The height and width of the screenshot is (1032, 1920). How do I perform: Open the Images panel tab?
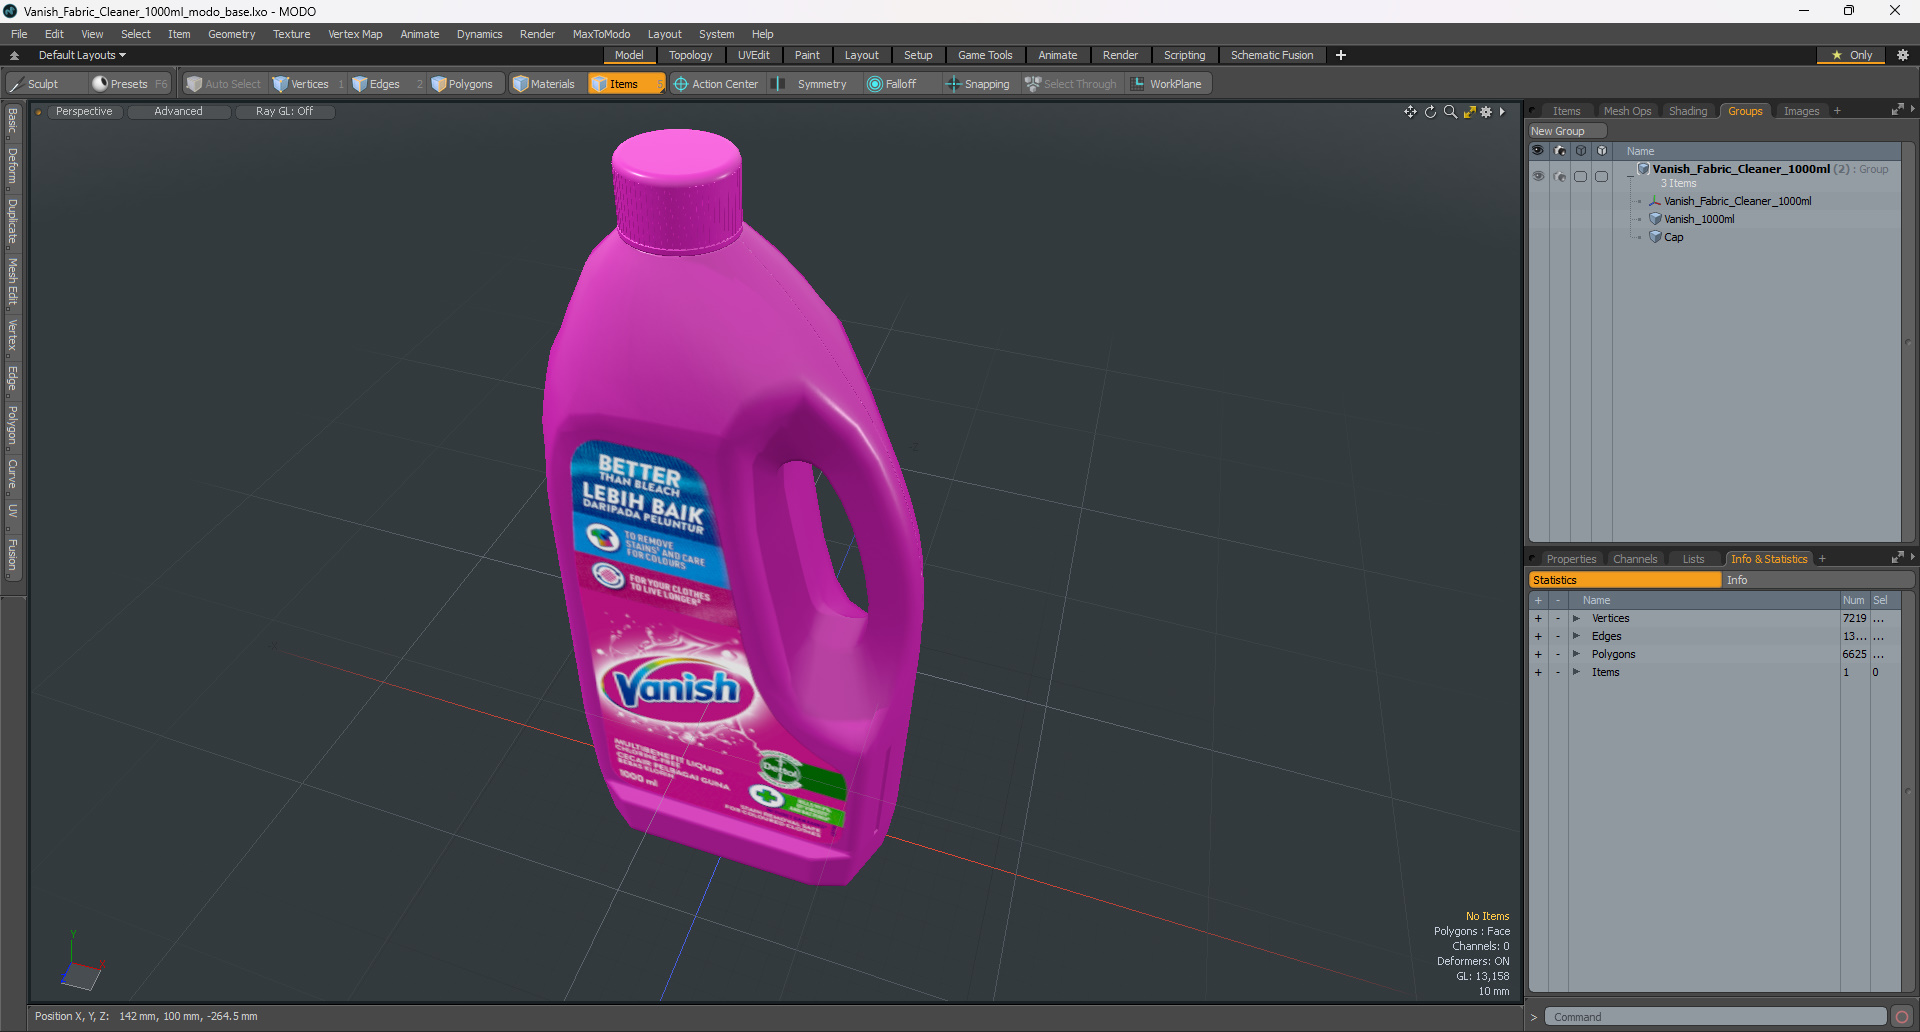coord(1801,111)
